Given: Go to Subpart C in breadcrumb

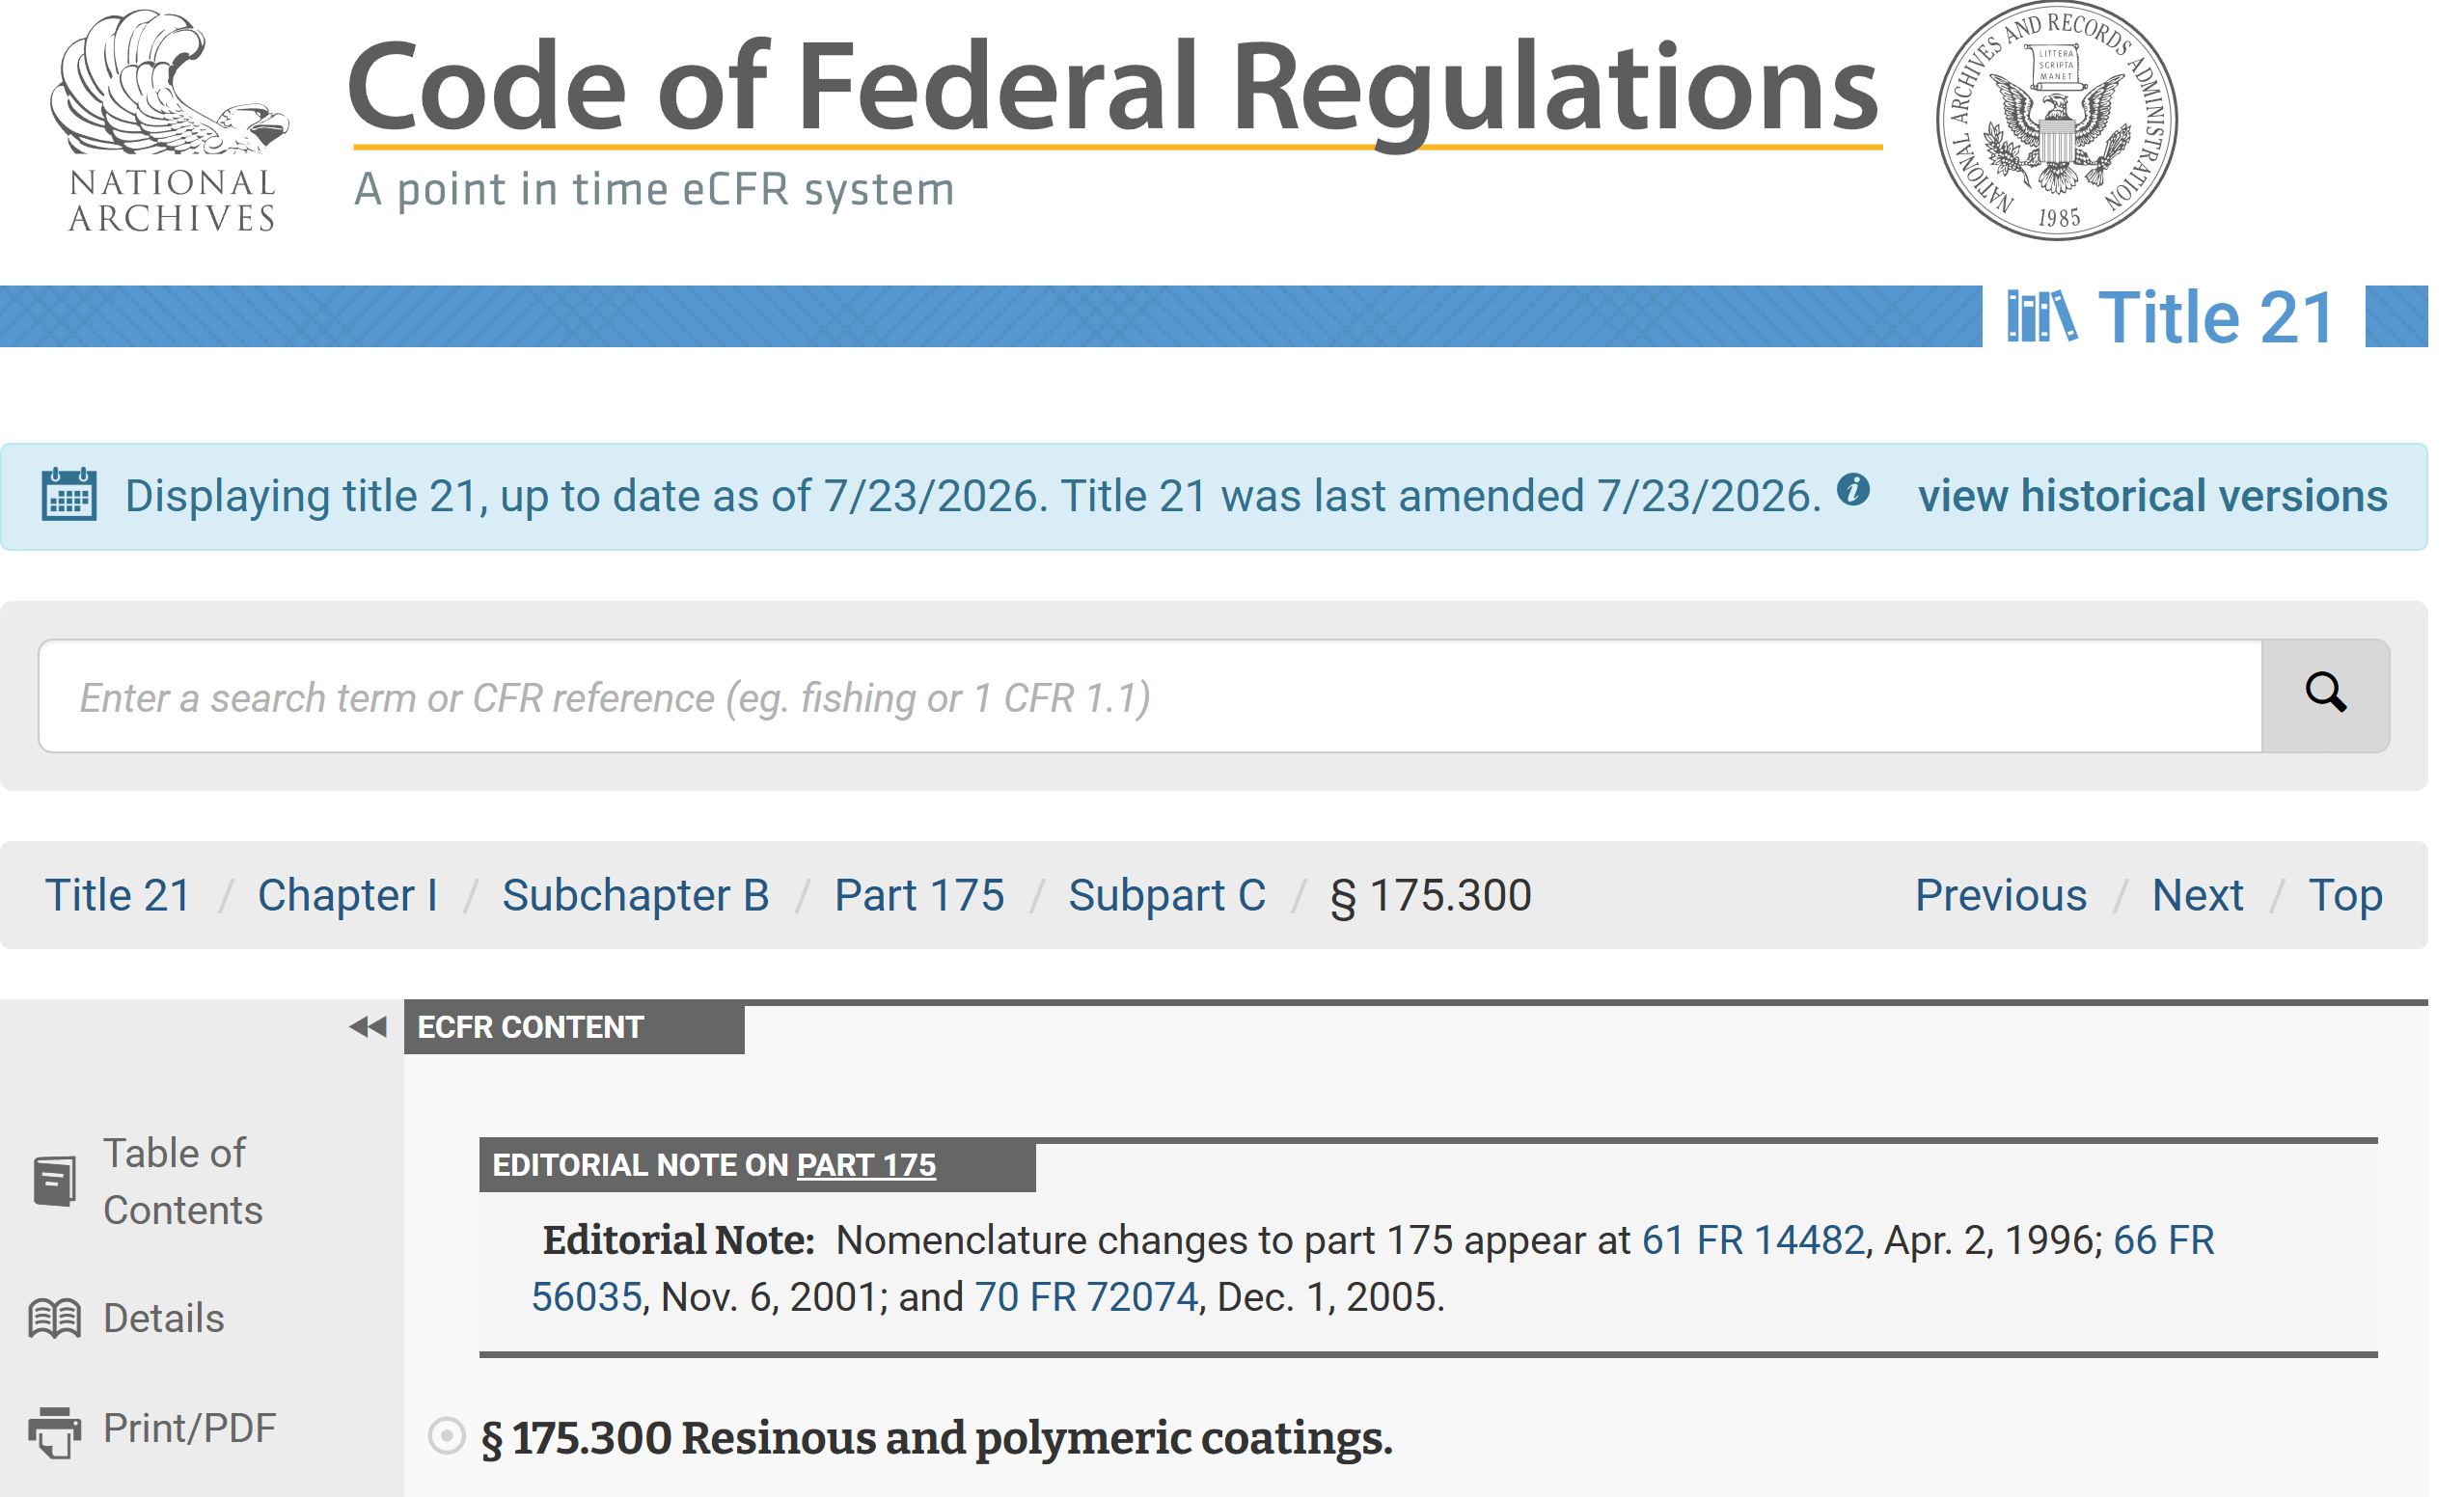Looking at the screenshot, I should [1166, 895].
